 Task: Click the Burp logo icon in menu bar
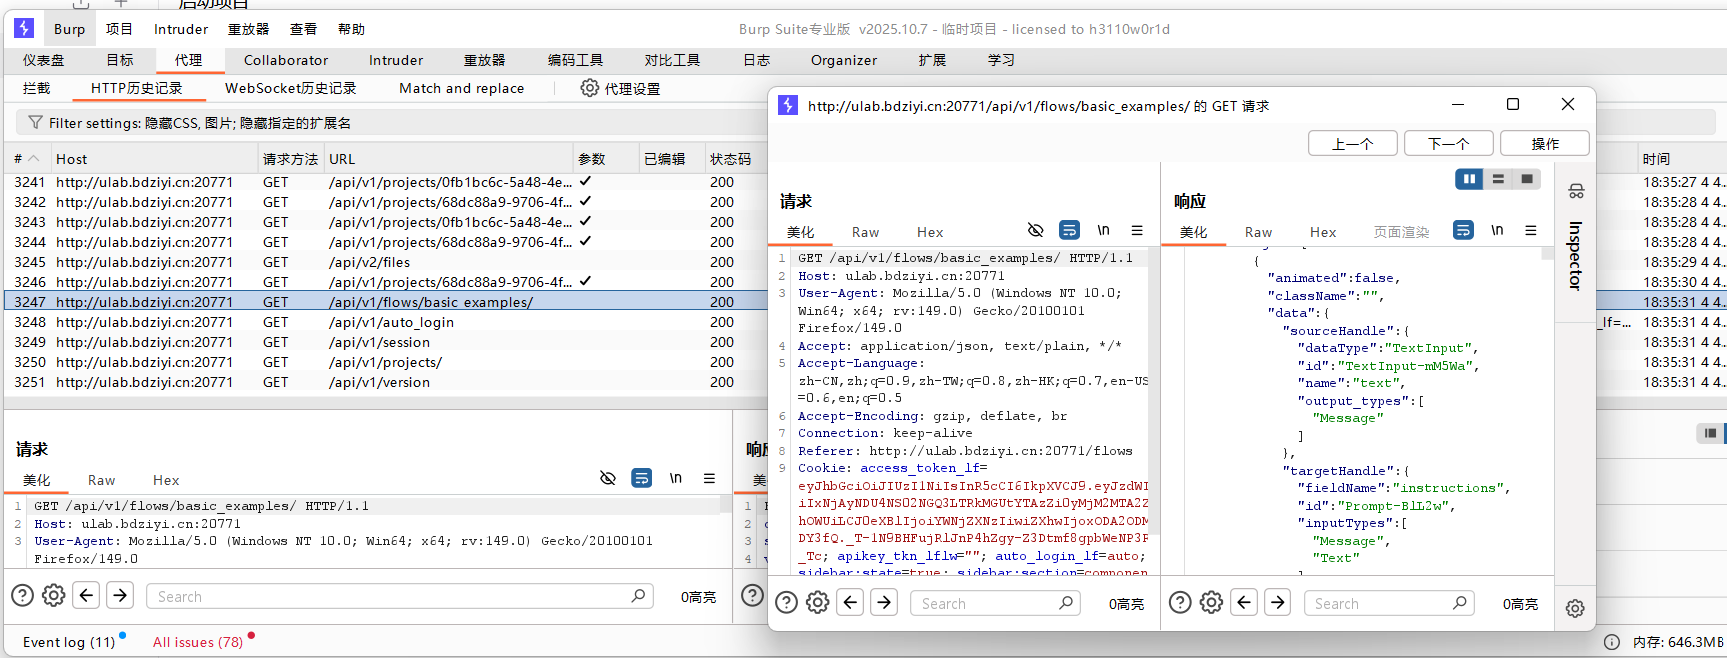point(24,28)
